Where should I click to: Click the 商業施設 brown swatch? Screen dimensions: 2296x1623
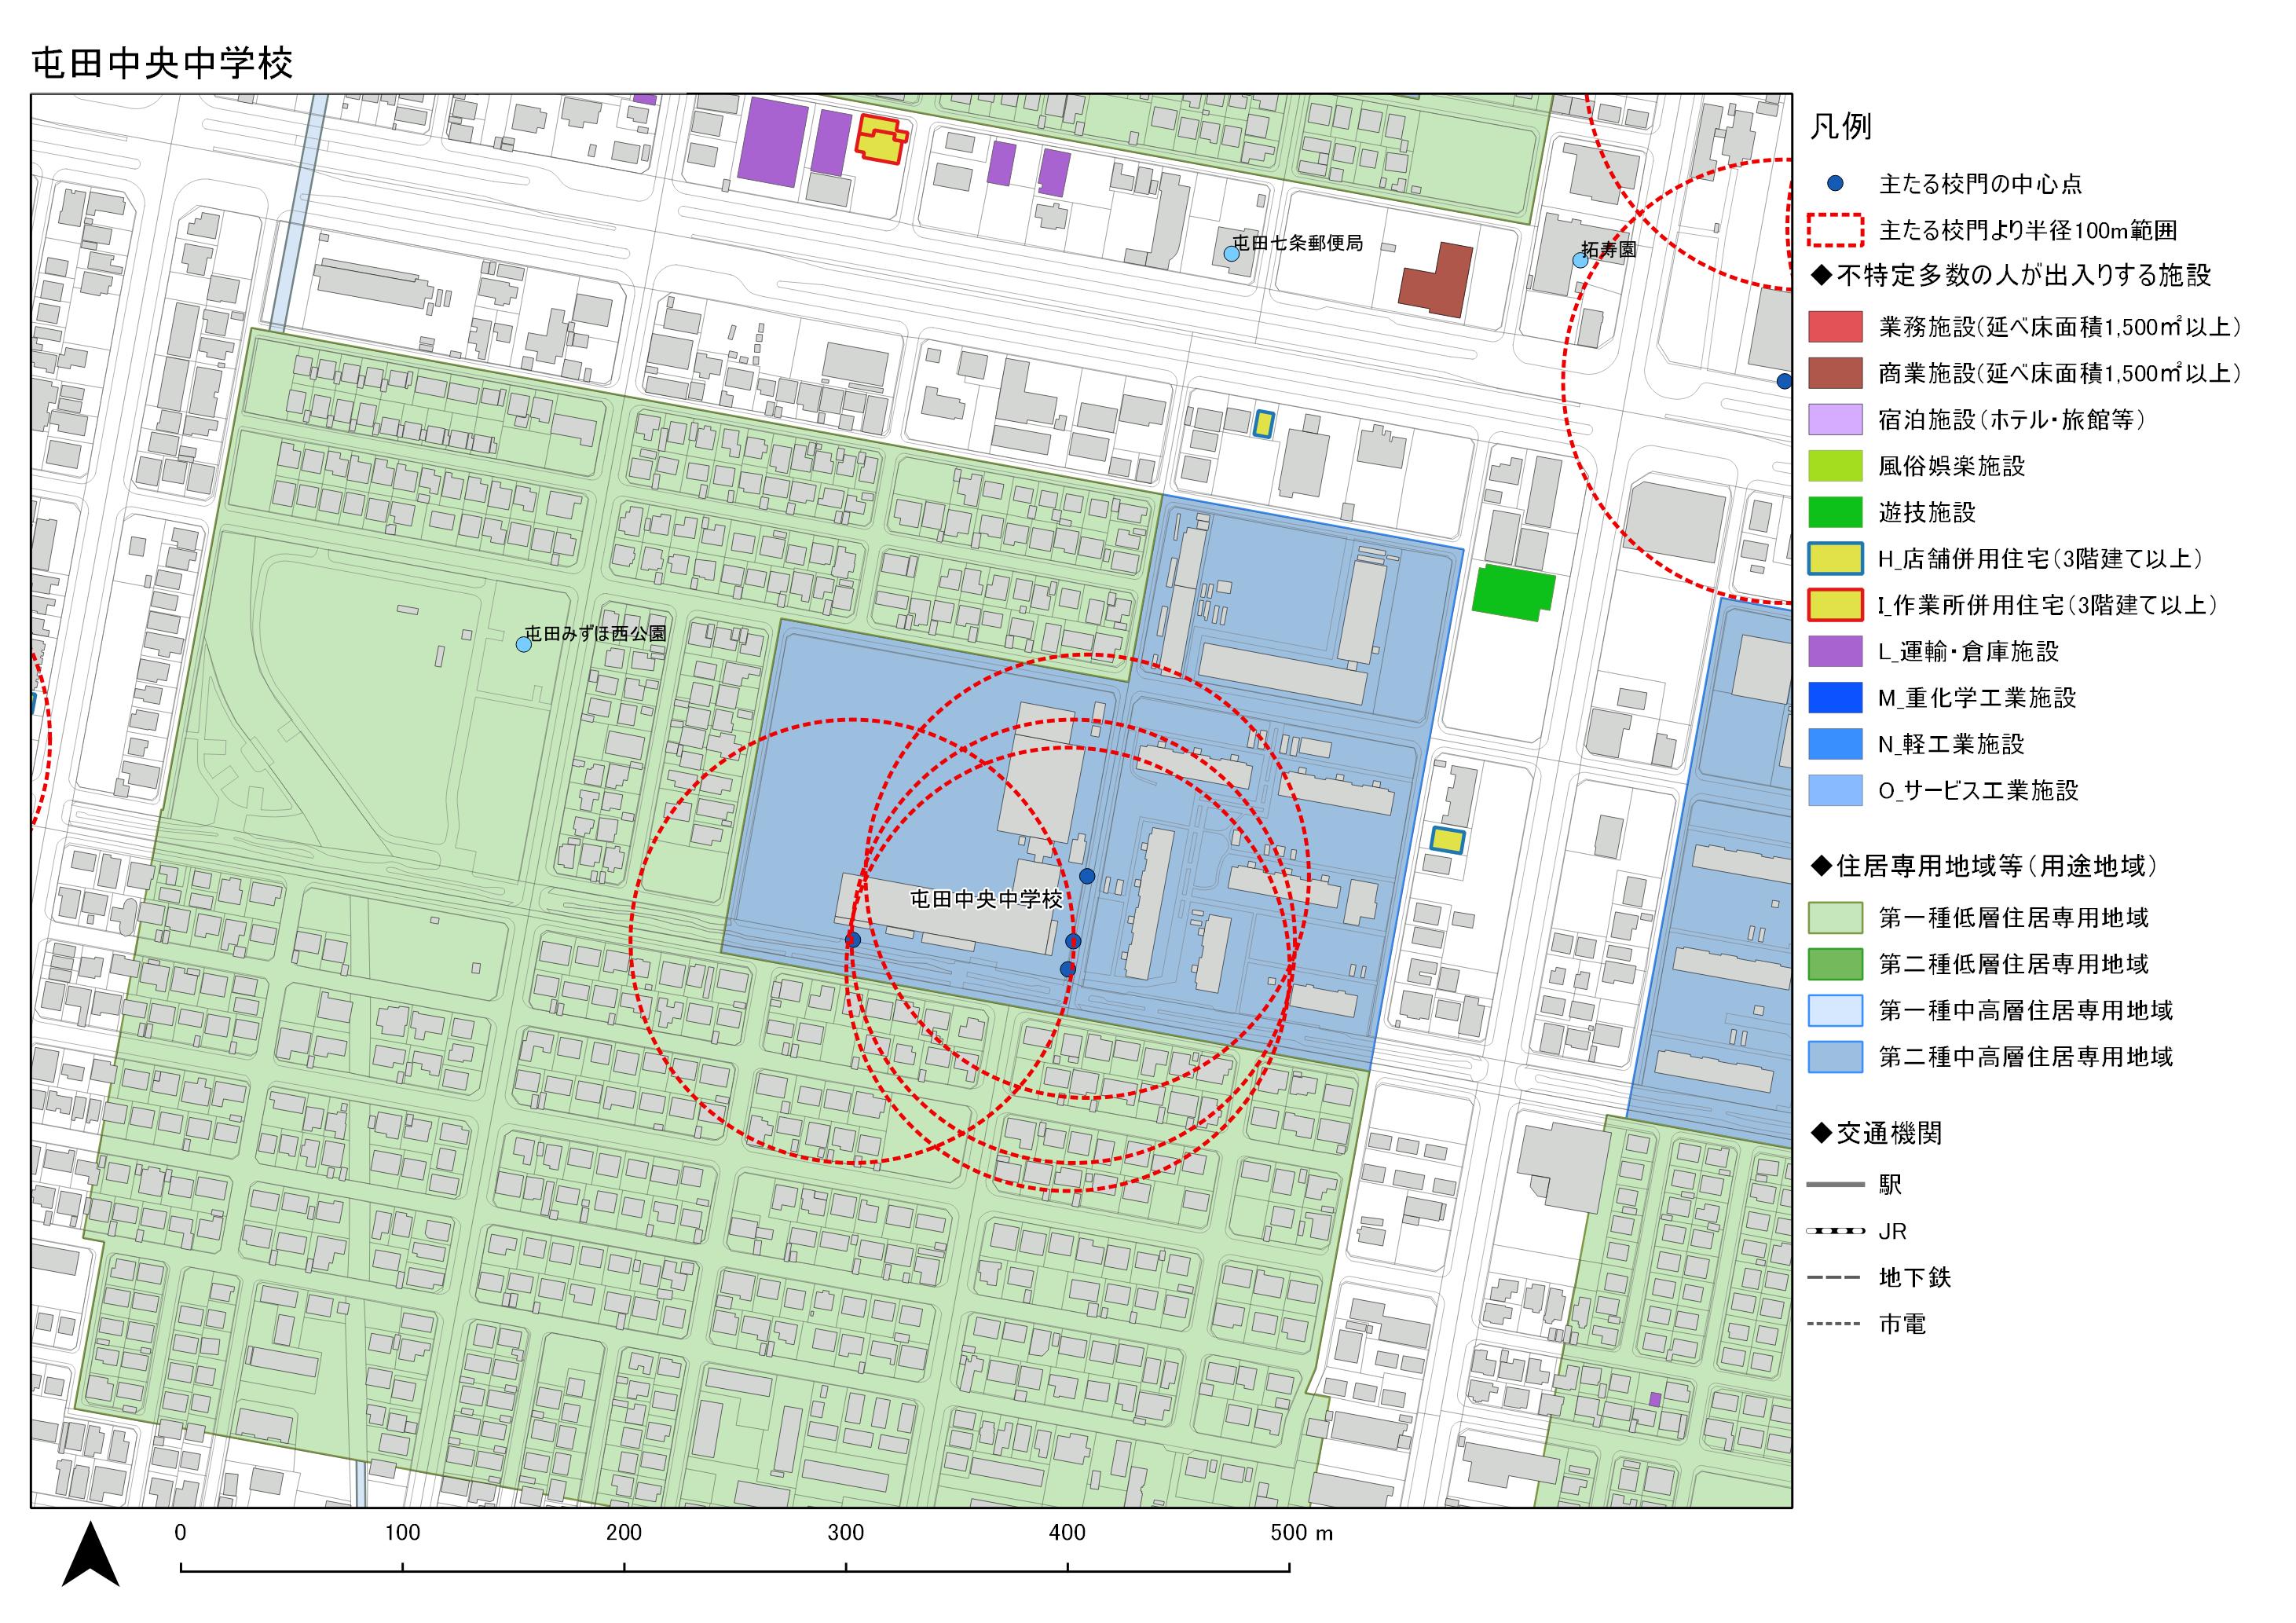tap(1835, 373)
